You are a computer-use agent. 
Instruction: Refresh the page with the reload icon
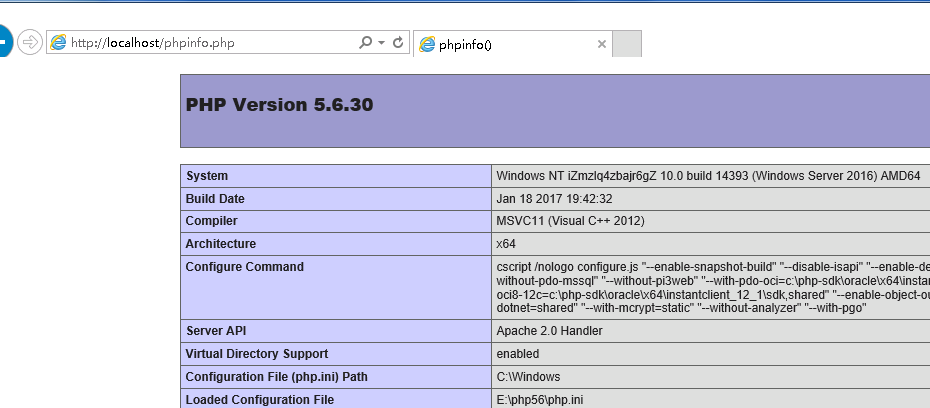click(398, 42)
